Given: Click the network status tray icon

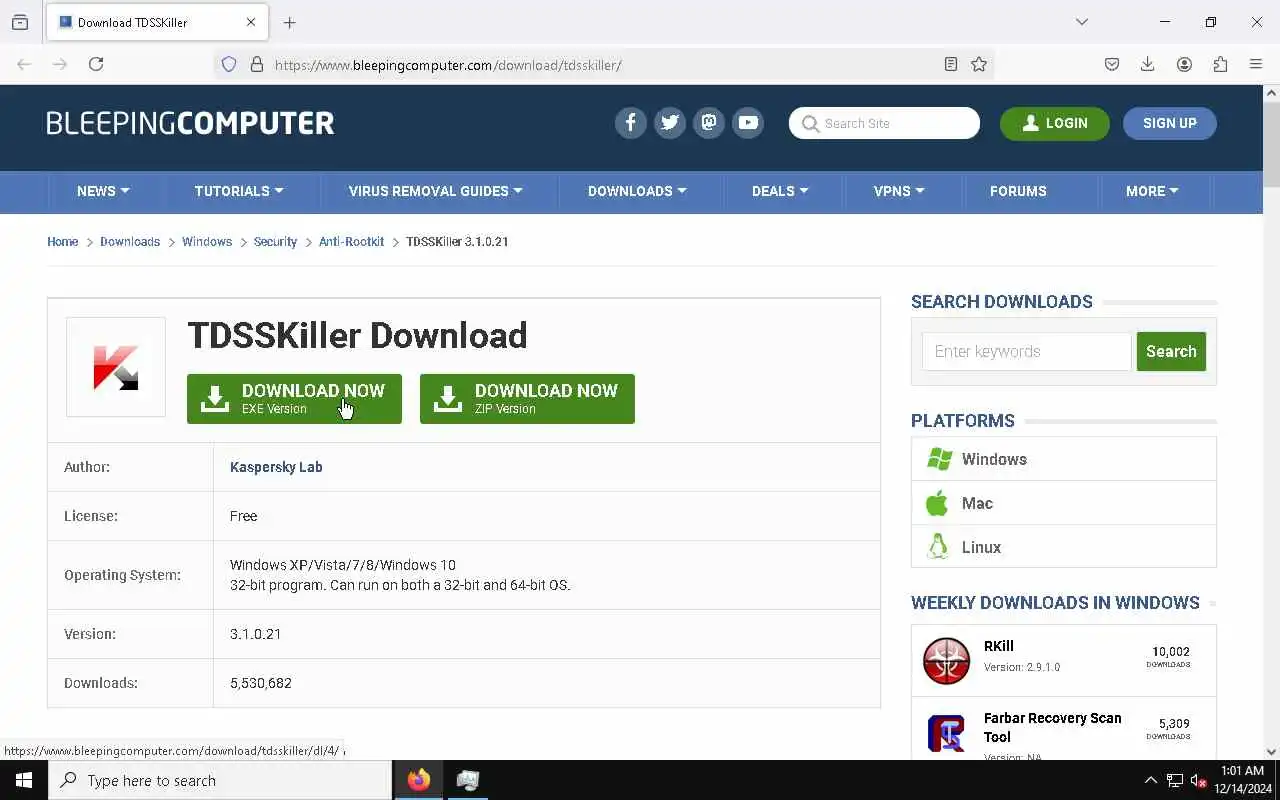Looking at the screenshot, I should 1175,780.
